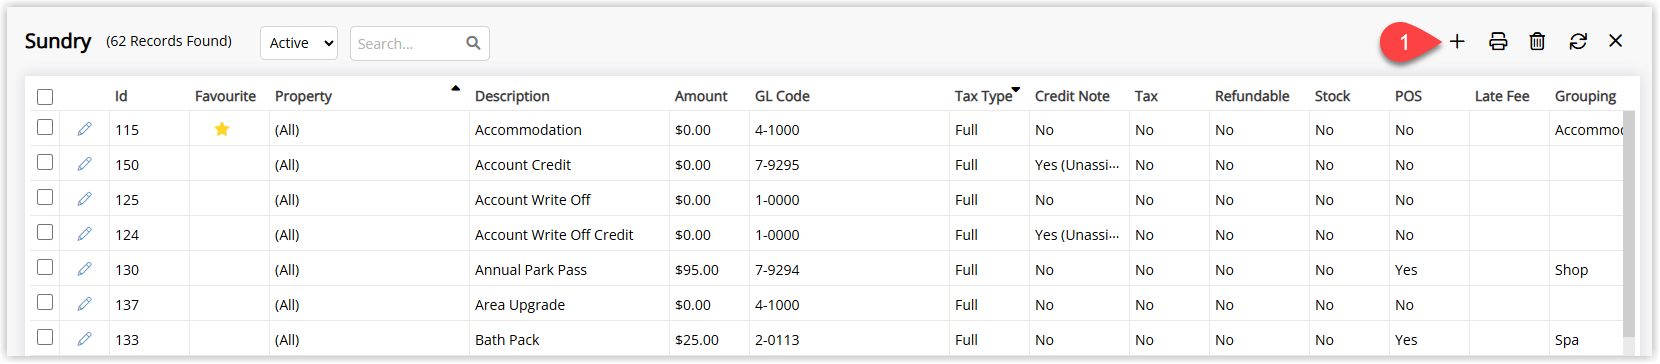Image resolution: width=1660 pixels, height=364 pixels.
Task: Sort by Id column header
Action: (121, 96)
